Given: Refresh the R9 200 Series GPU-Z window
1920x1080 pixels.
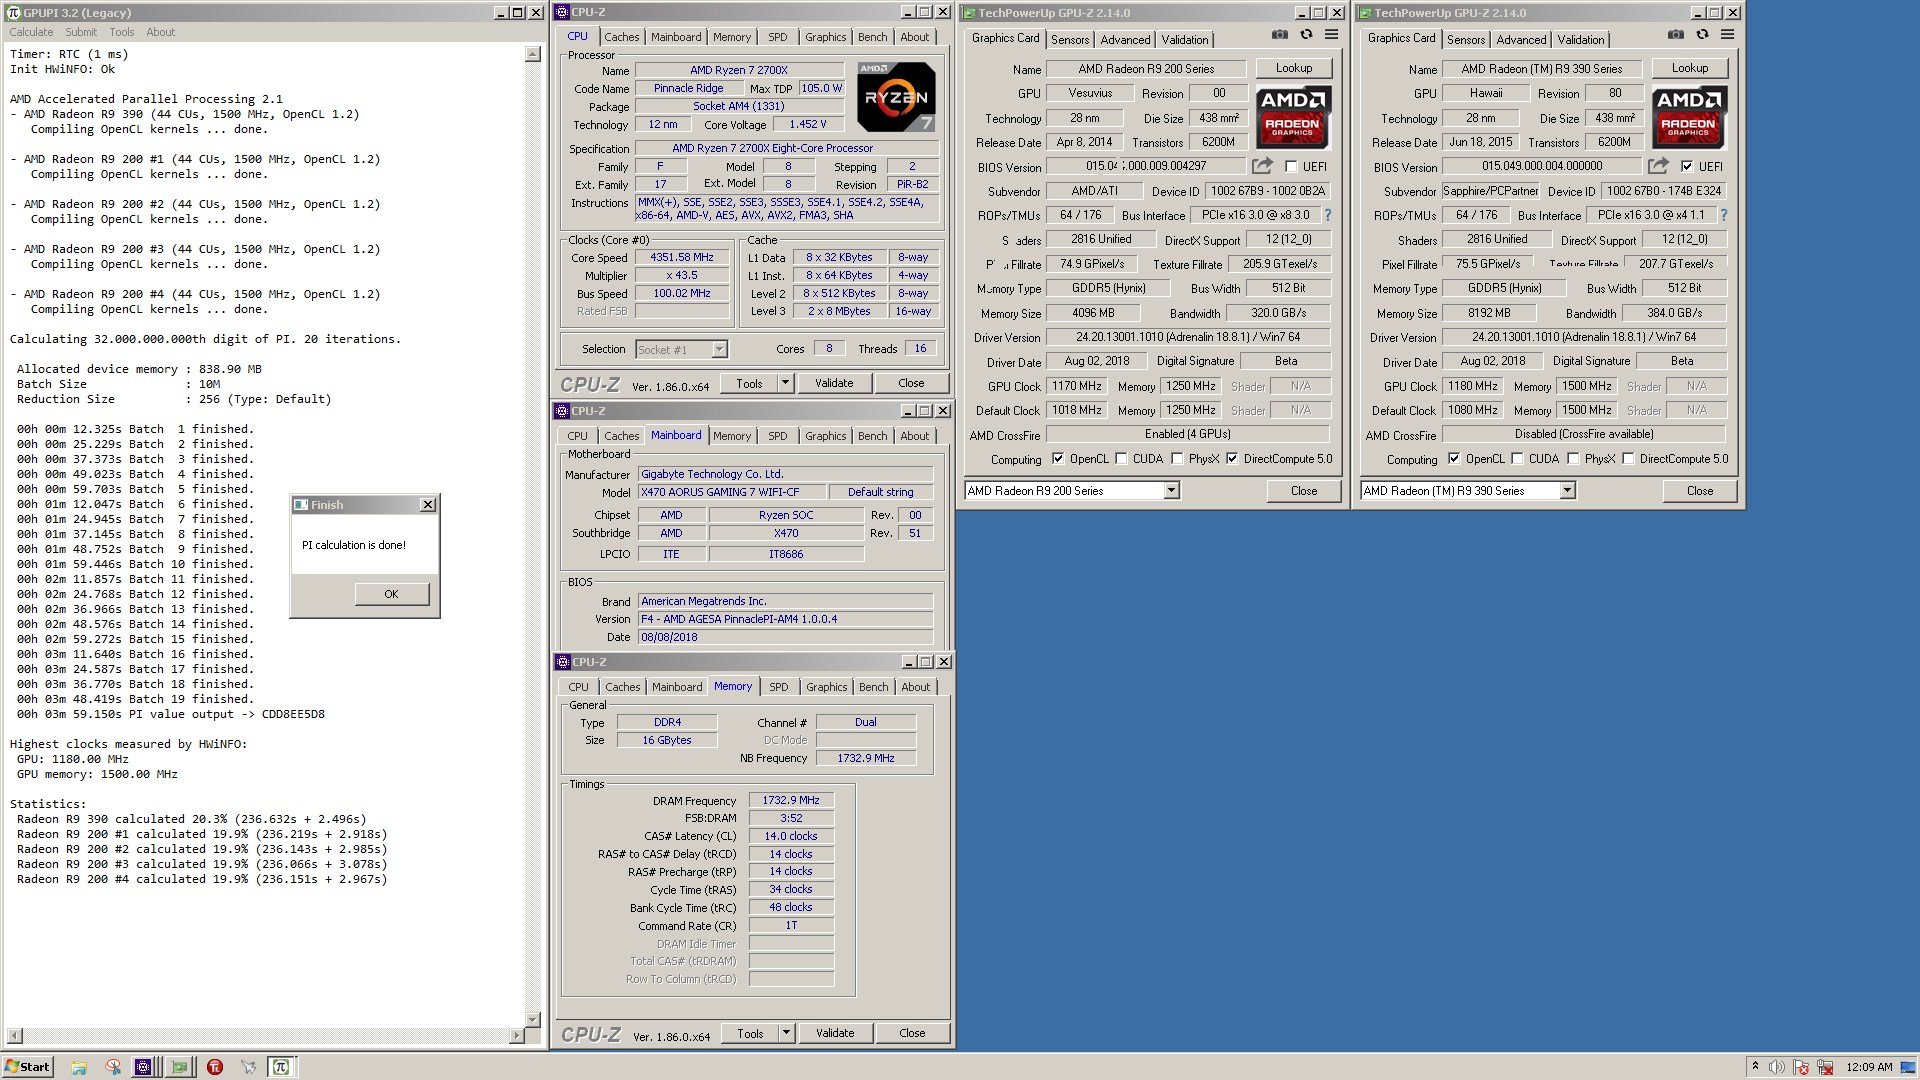Looking at the screenshot, I should (x=1306, y=35).
